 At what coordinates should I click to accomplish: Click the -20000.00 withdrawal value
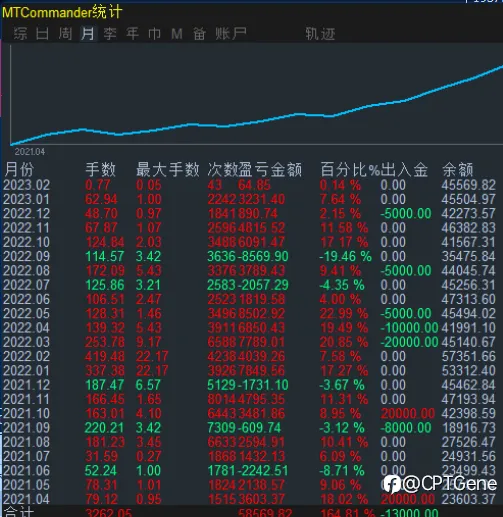[409, 342]
